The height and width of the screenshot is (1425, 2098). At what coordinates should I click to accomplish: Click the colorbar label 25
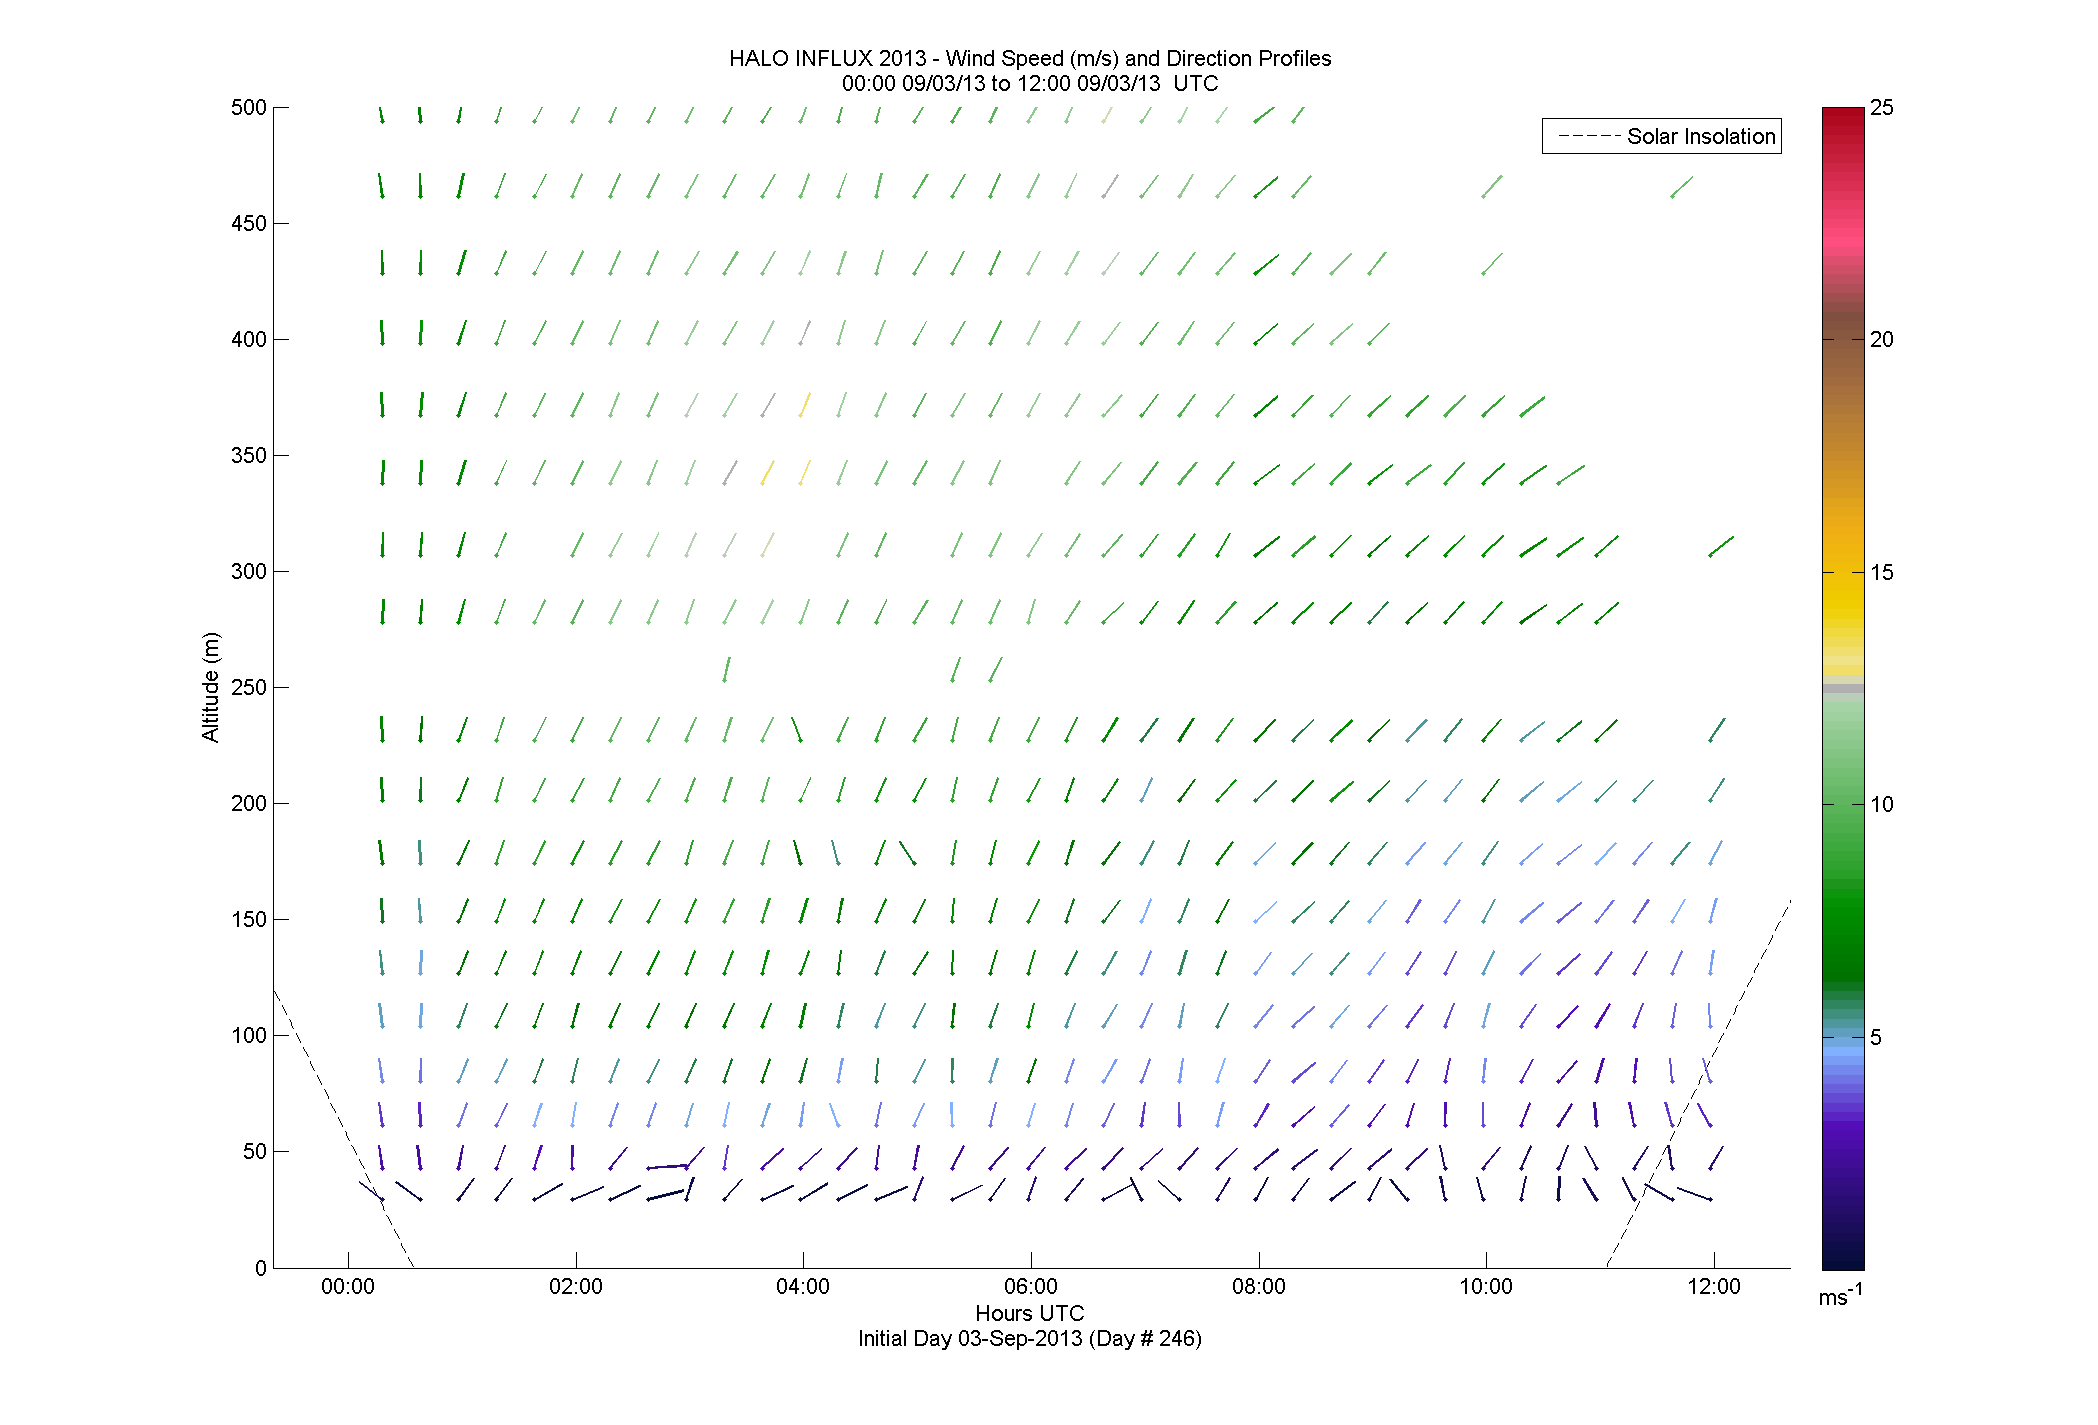pyautogui.click(x=1882, y=107)
